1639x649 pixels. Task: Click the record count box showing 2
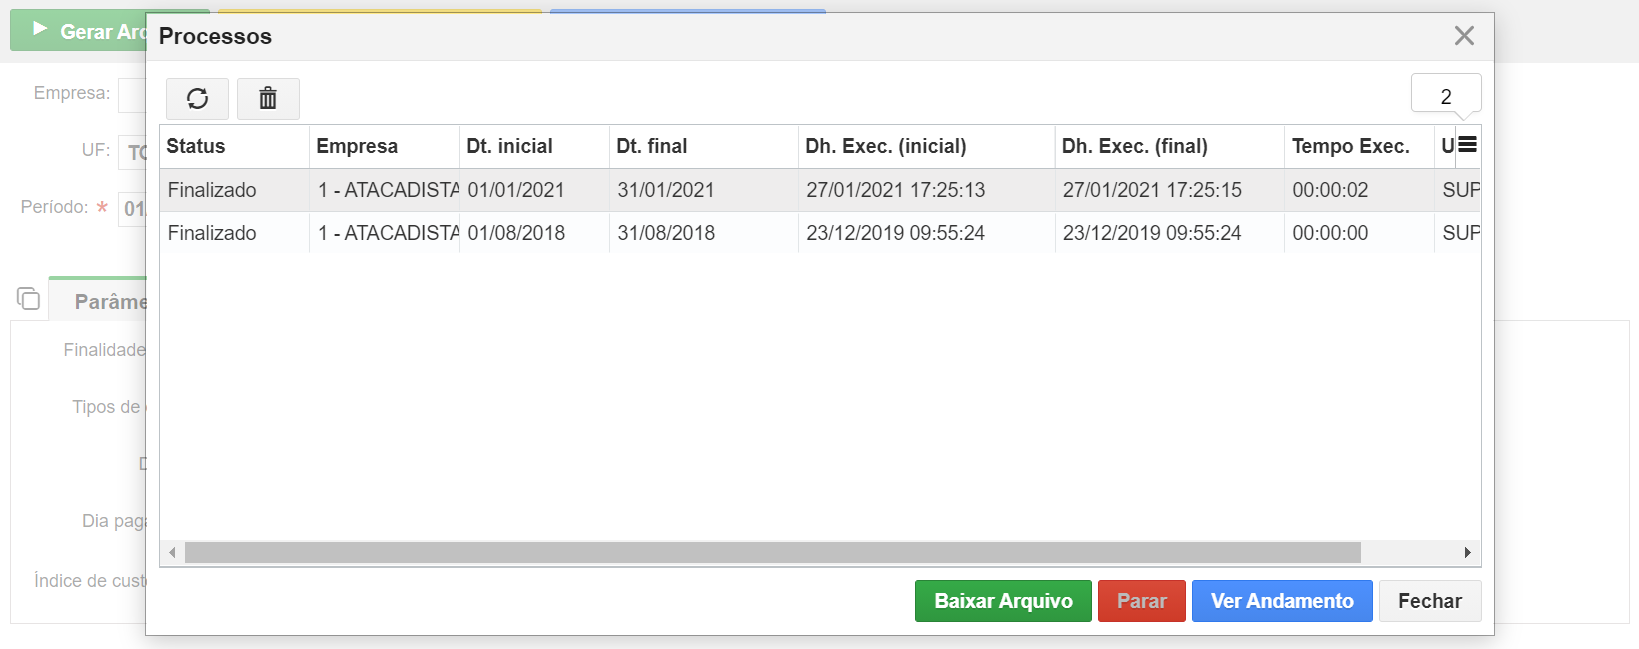pyautogui.click(x=1445, y=96)
